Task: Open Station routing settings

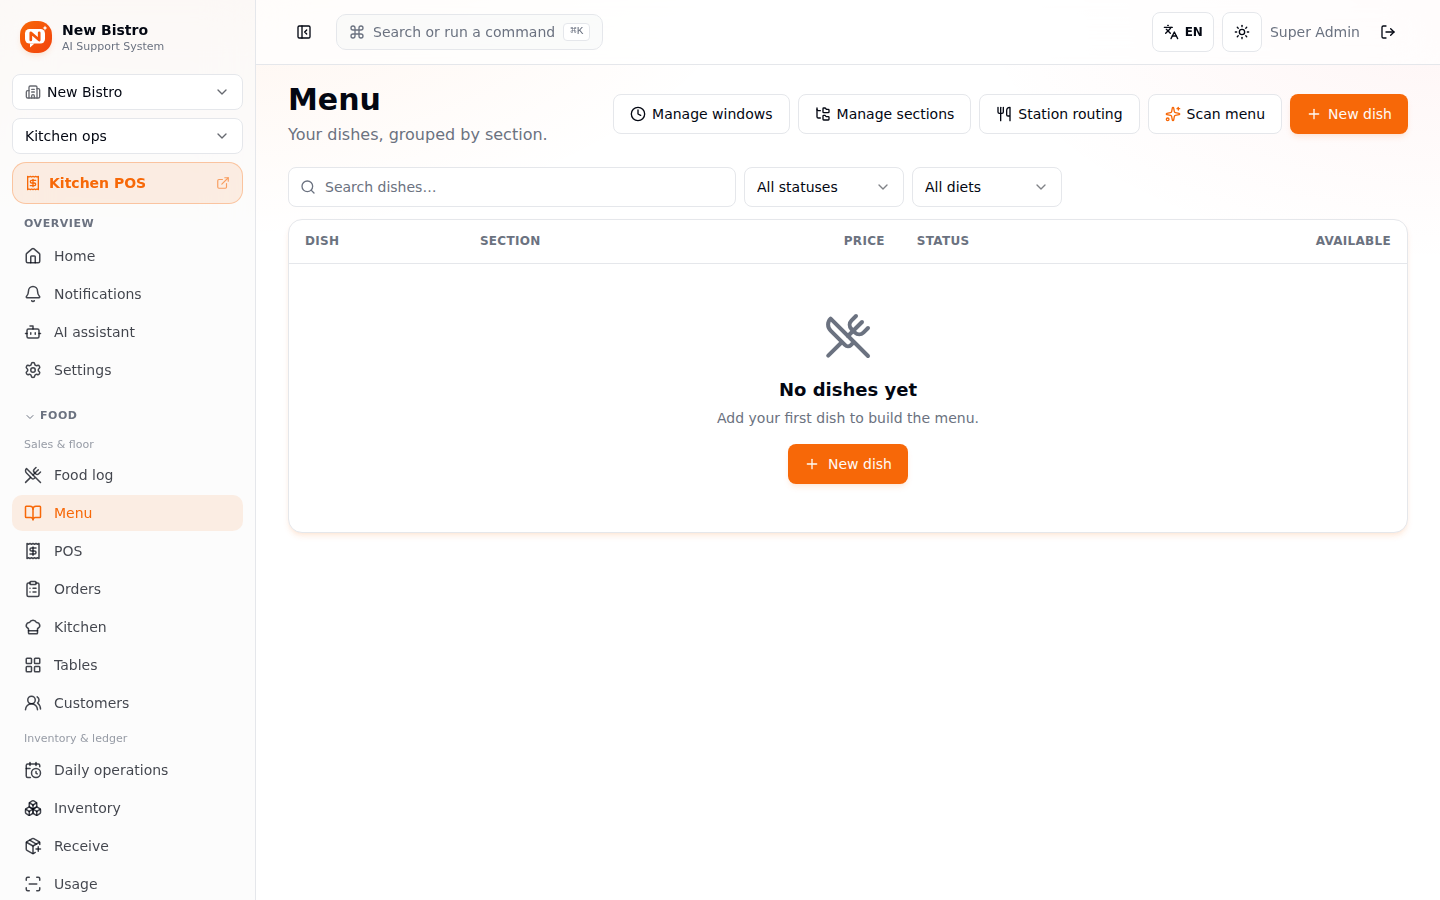Action: [x=1059, y=114]
